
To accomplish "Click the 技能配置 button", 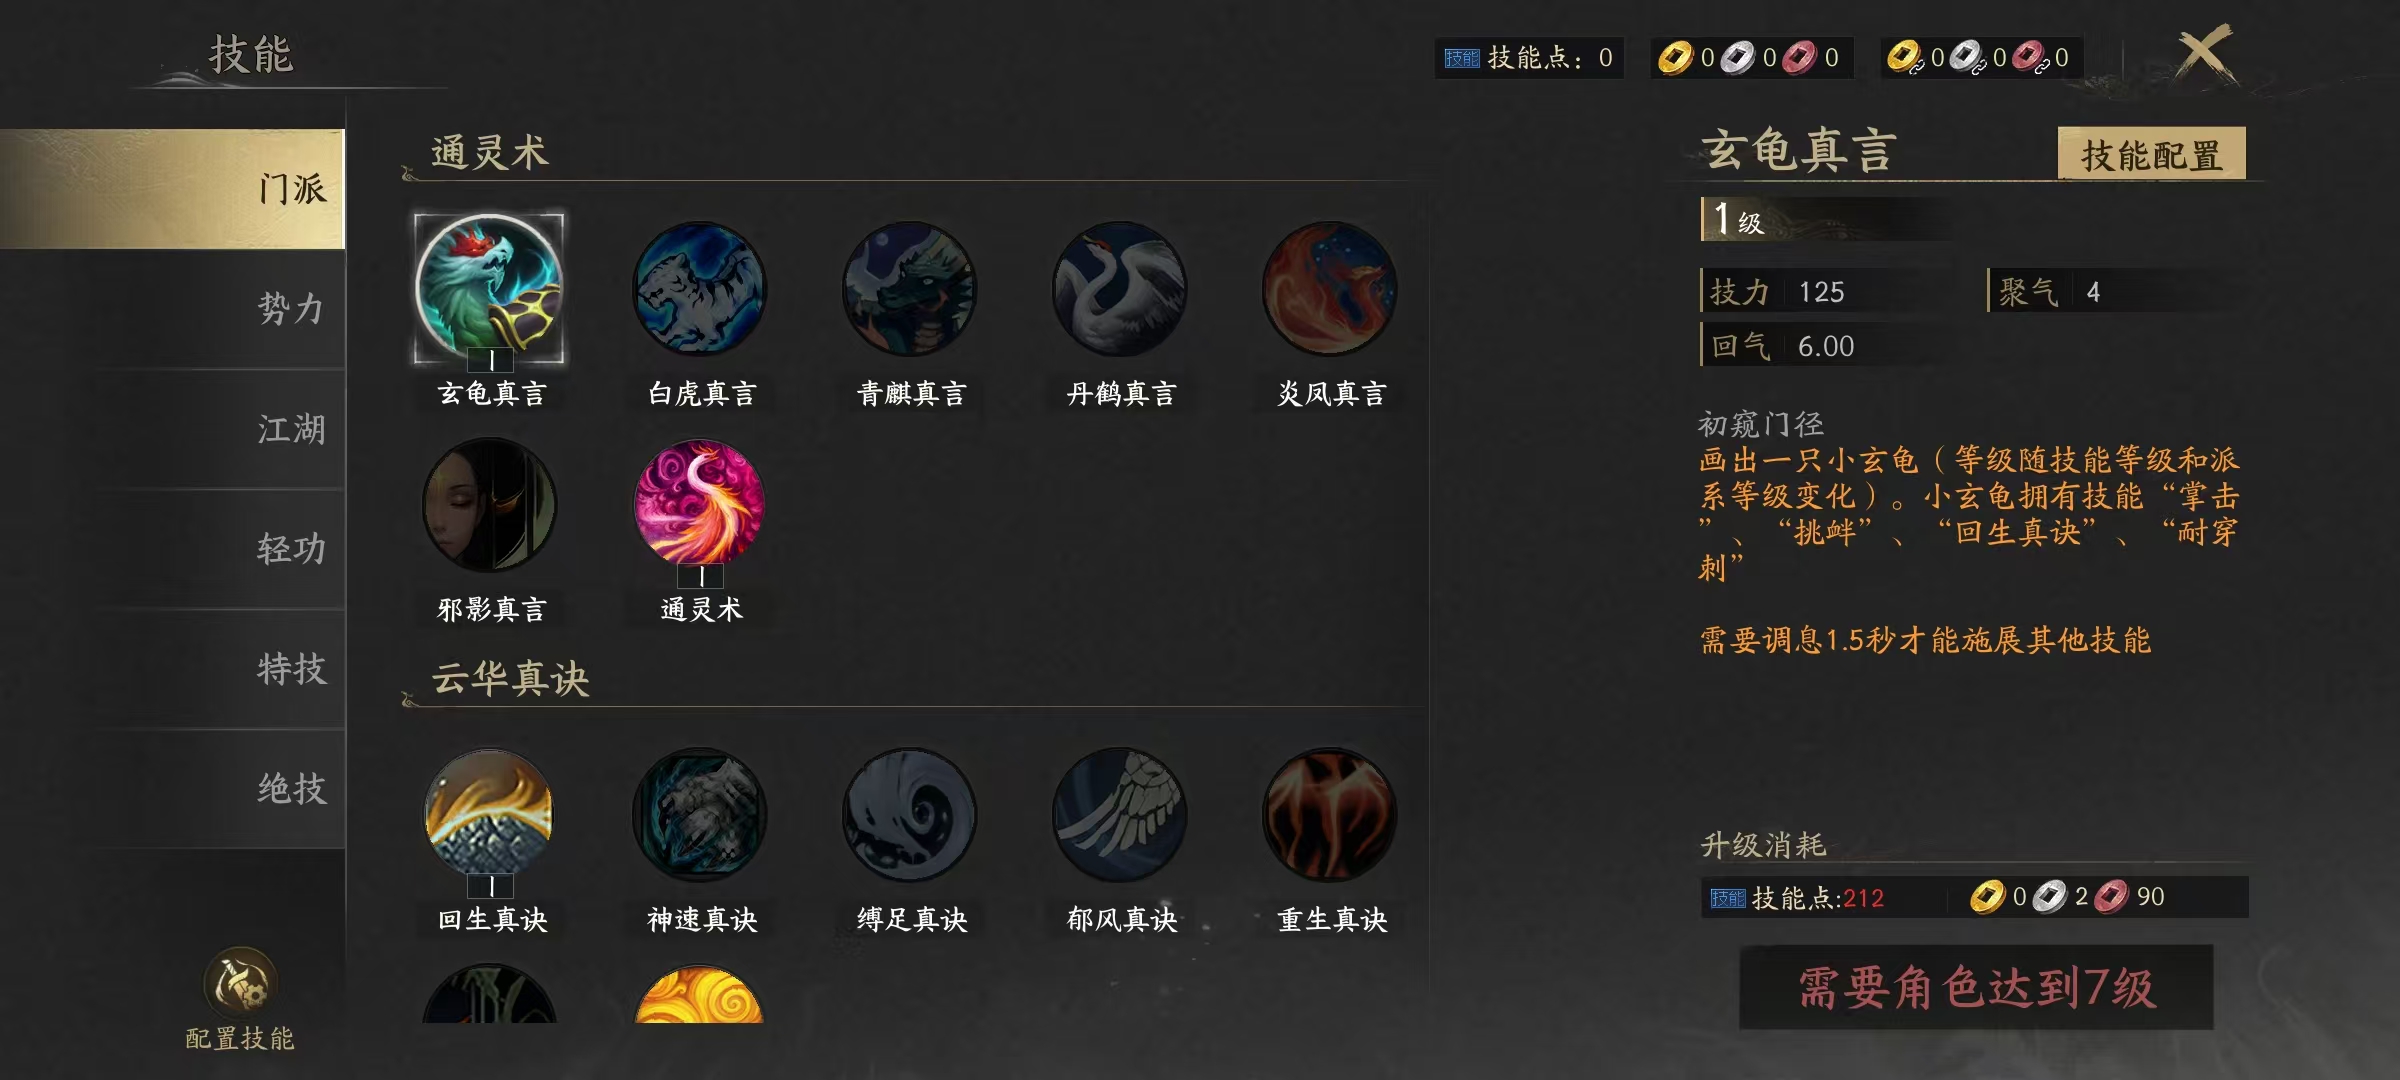I will pyautogui.click(x=2151, y=154).
